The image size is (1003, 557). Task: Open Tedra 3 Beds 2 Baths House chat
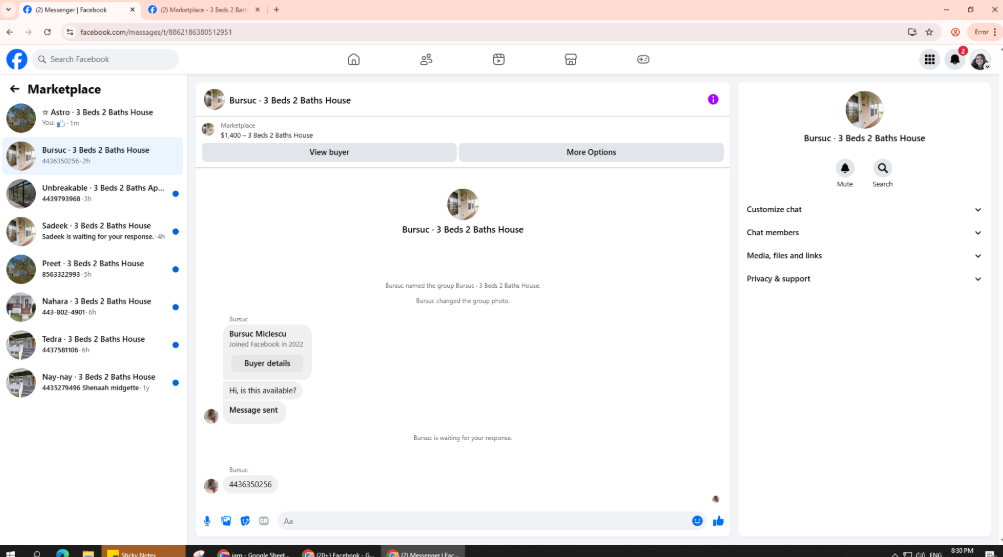[x=93, y=344]
